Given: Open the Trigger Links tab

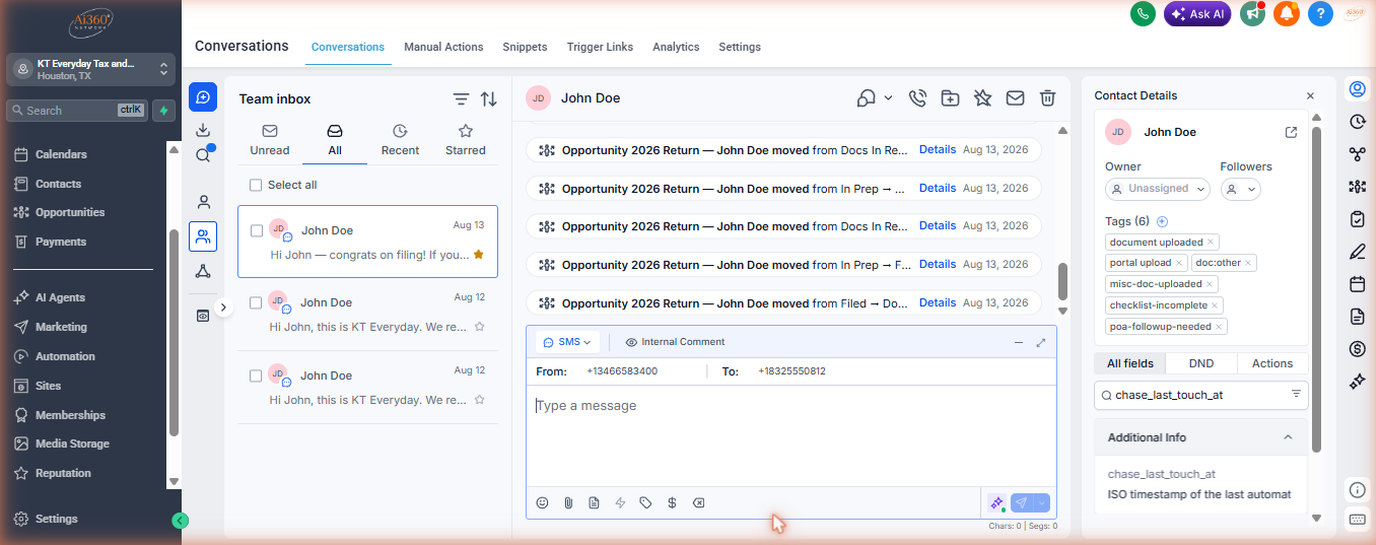Looking at the screenshot, I should click(x=600, y=47).
